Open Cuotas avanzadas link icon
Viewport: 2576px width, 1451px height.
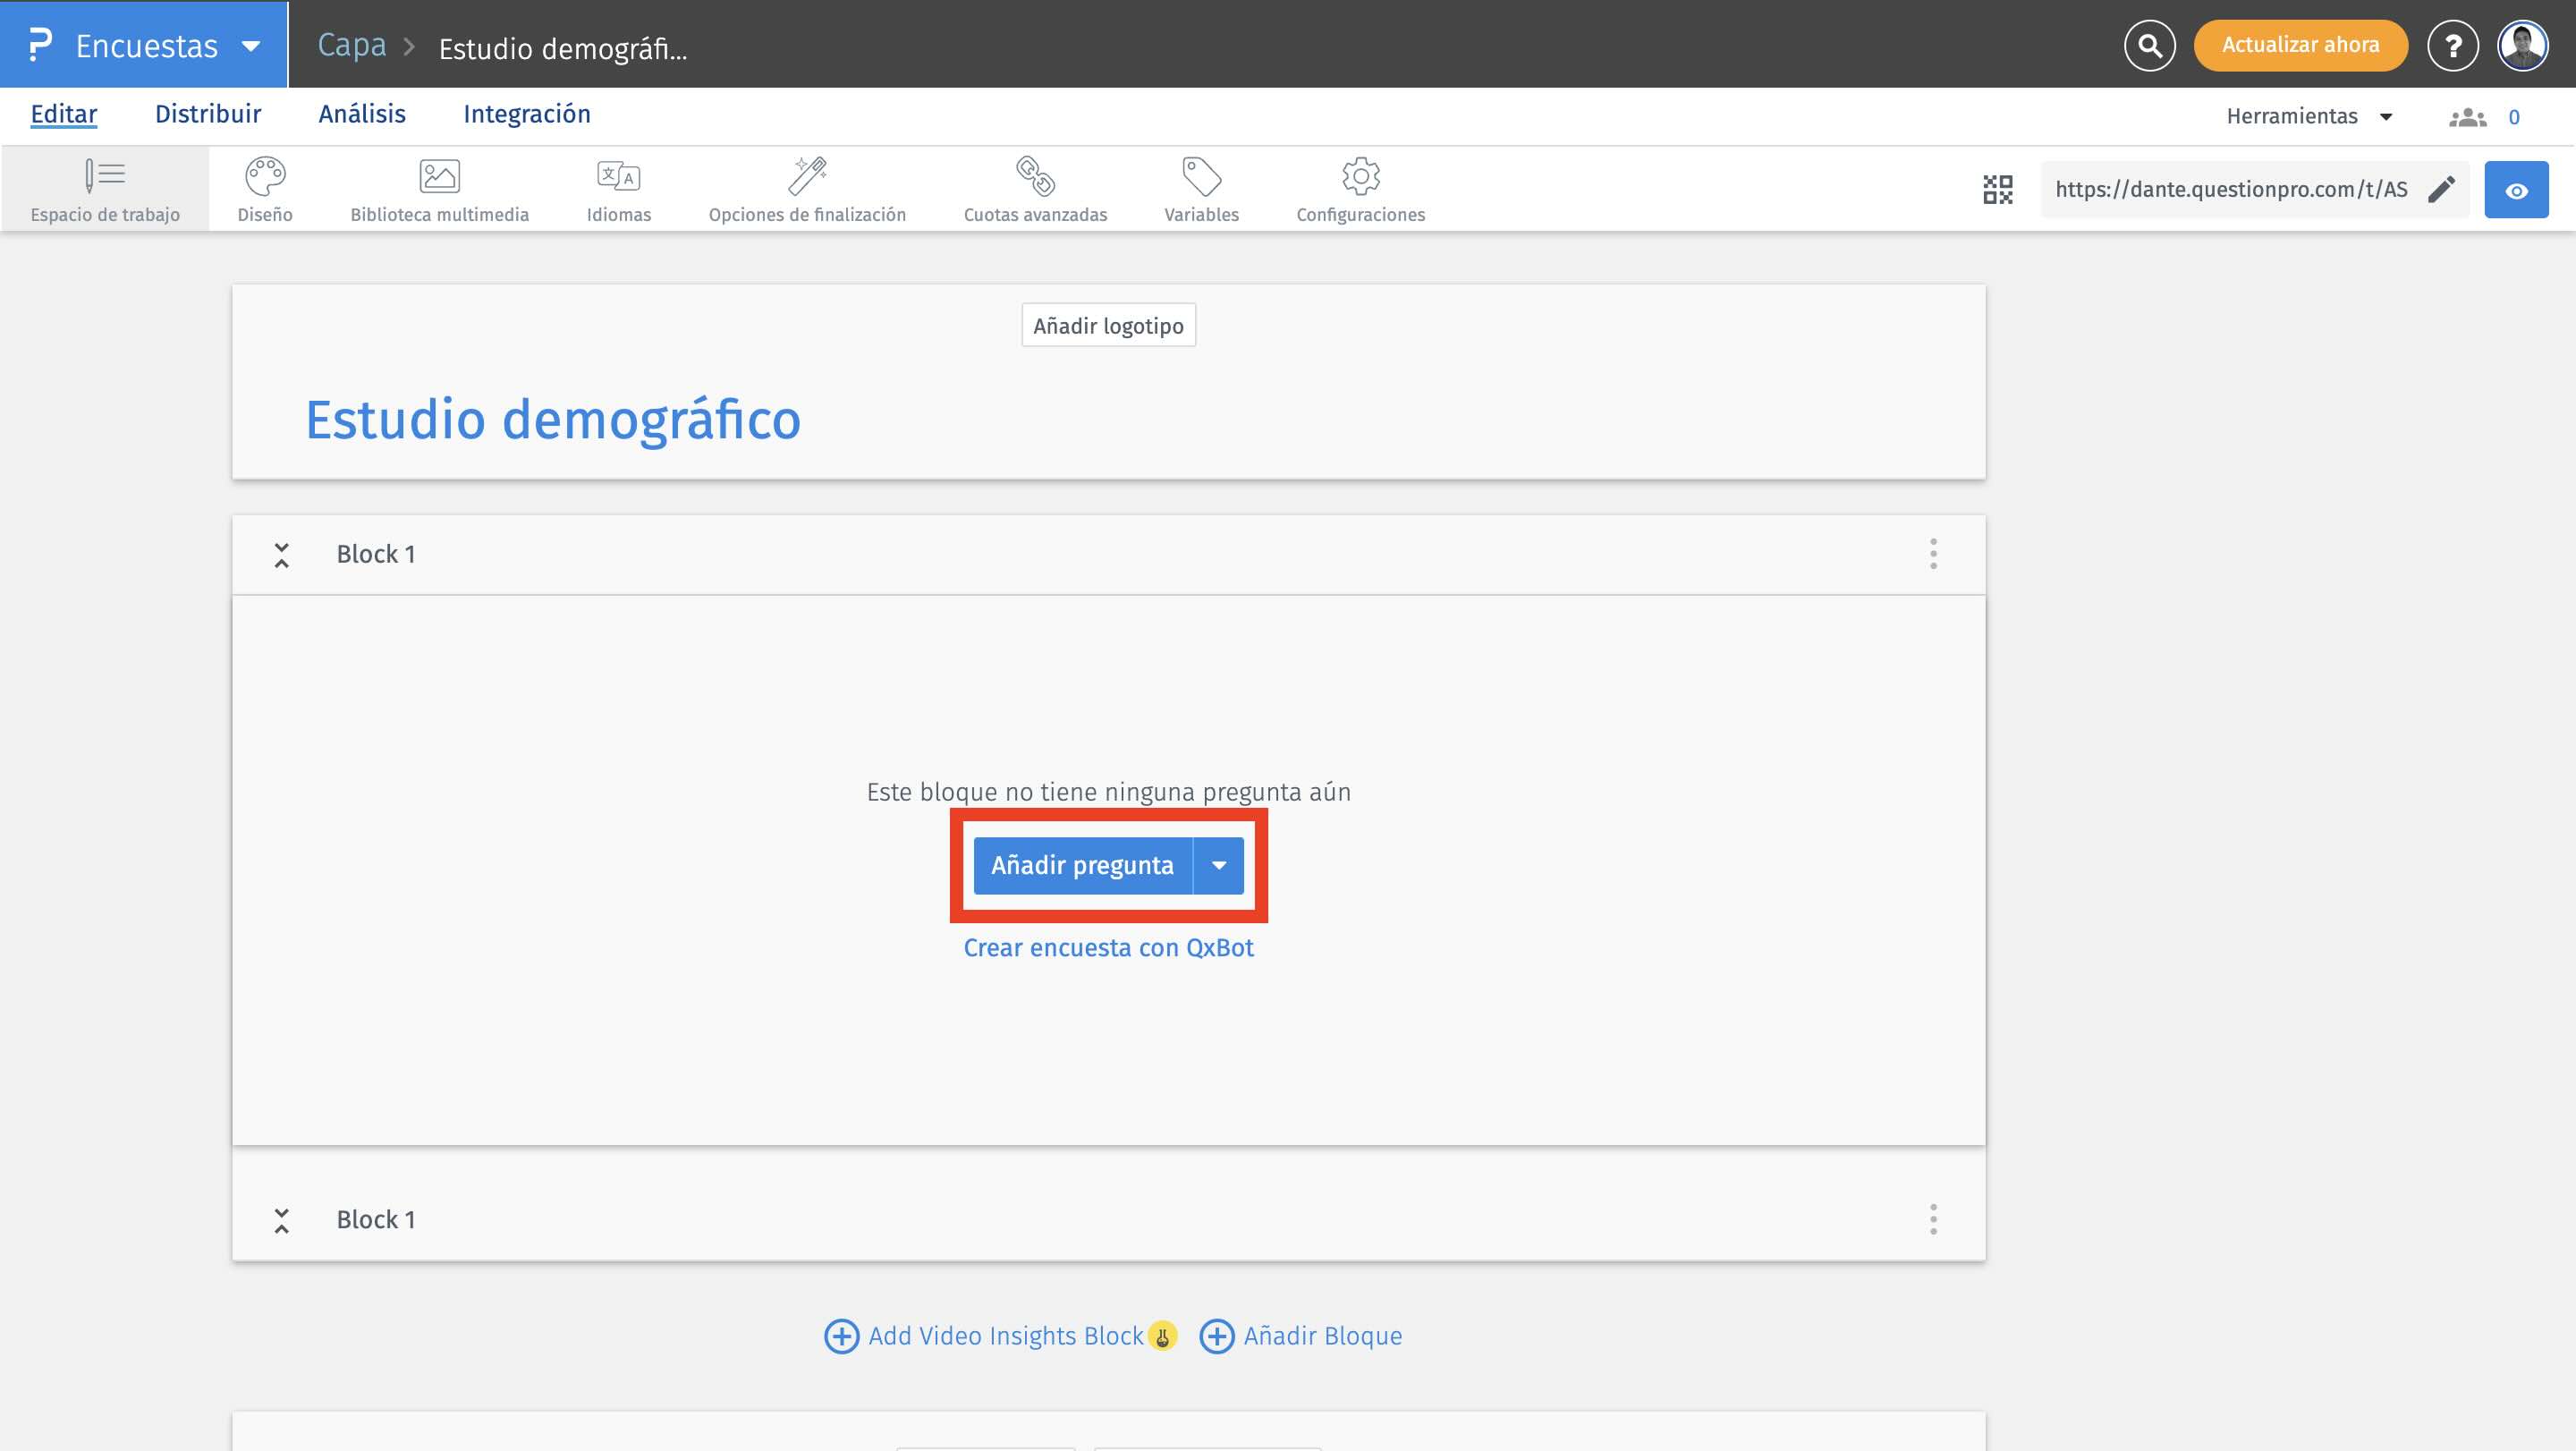(x=1035, y=177)
